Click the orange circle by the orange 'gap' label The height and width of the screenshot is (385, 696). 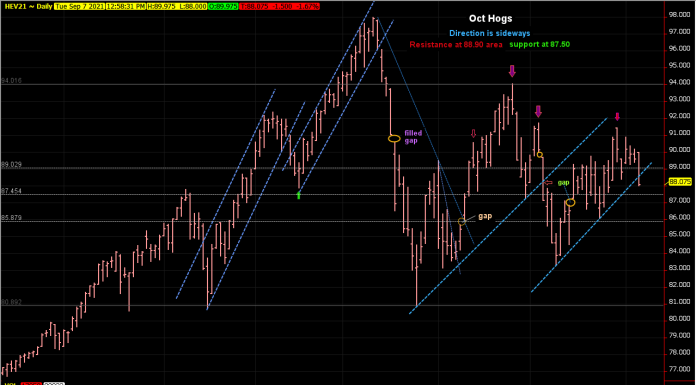pos(462,221)
